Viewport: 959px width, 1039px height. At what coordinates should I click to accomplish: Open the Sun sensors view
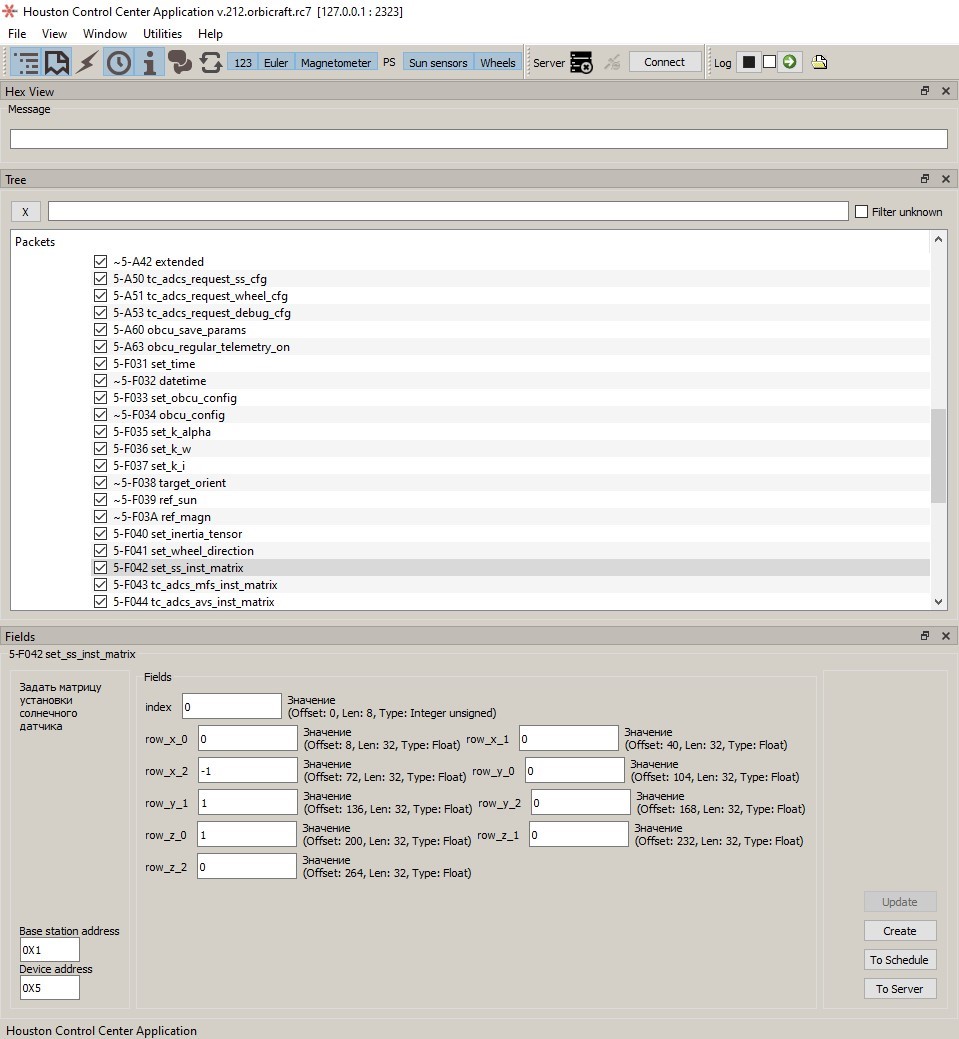(437, 61)
